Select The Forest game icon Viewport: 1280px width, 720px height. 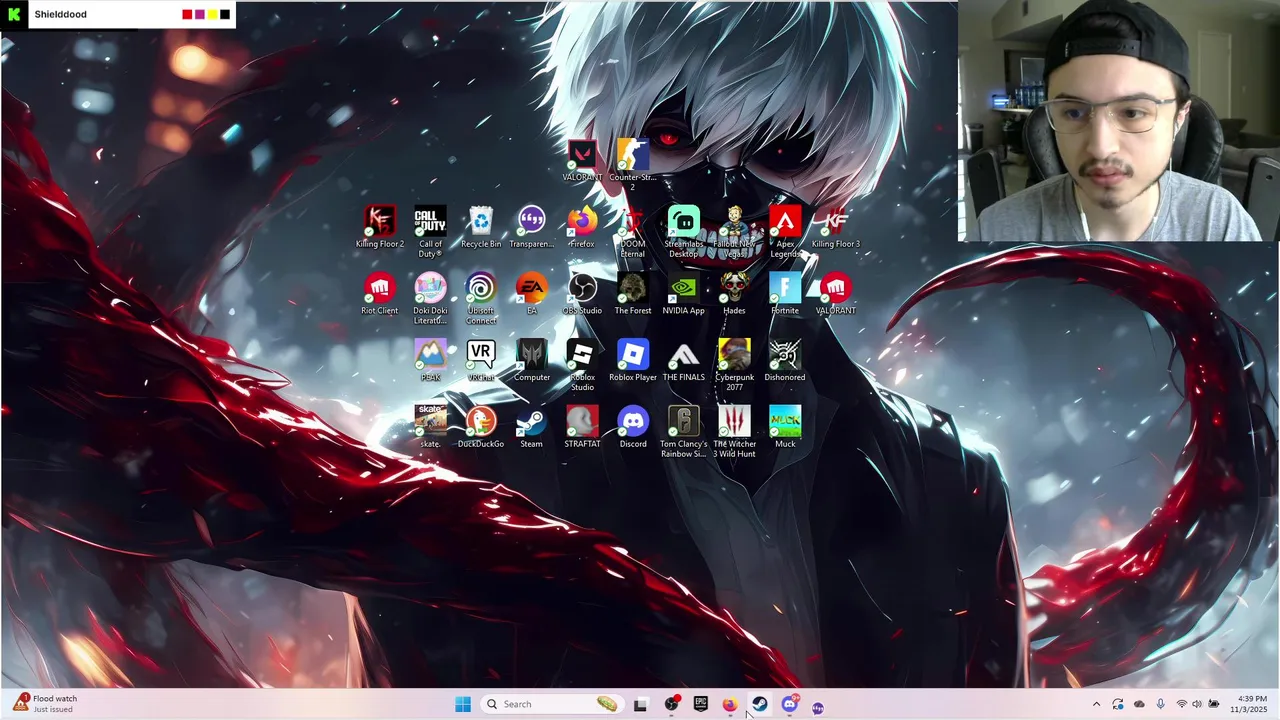[633, 295]
